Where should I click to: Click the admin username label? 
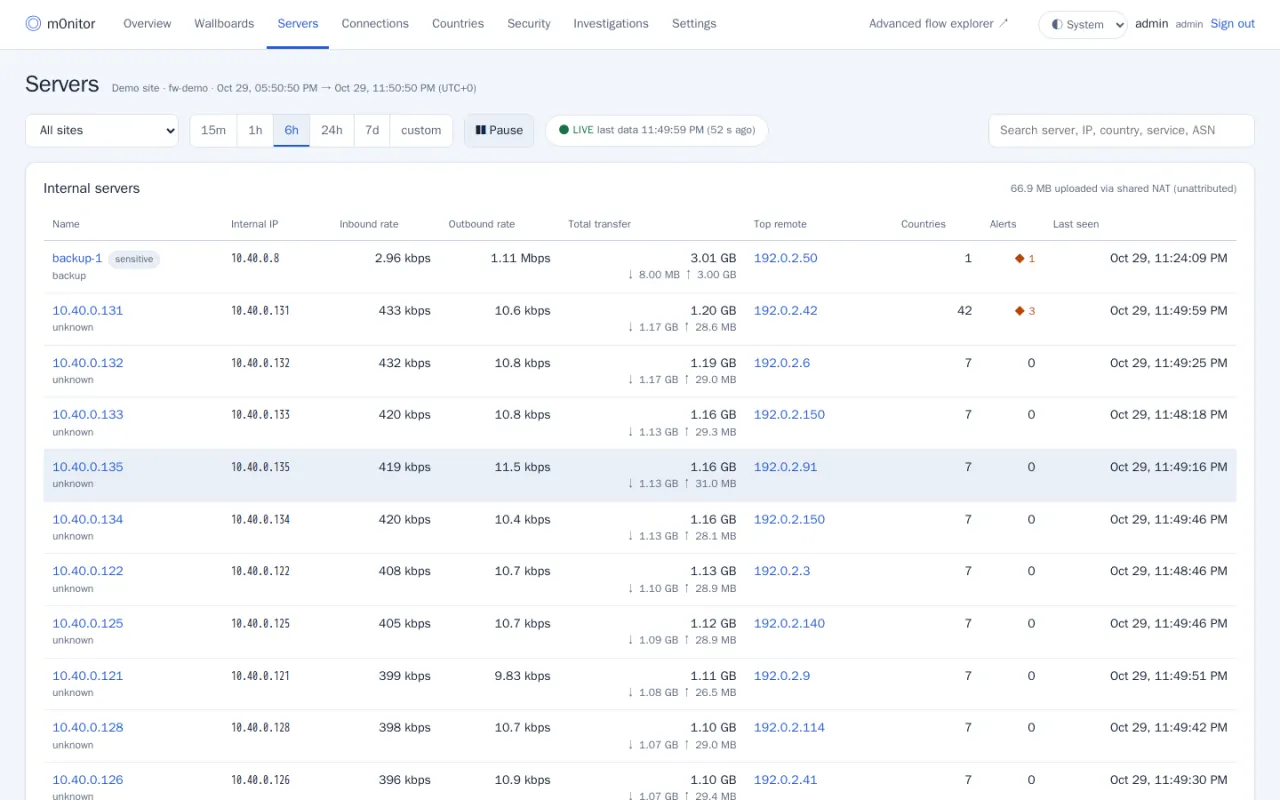(x=1152, y=24)
